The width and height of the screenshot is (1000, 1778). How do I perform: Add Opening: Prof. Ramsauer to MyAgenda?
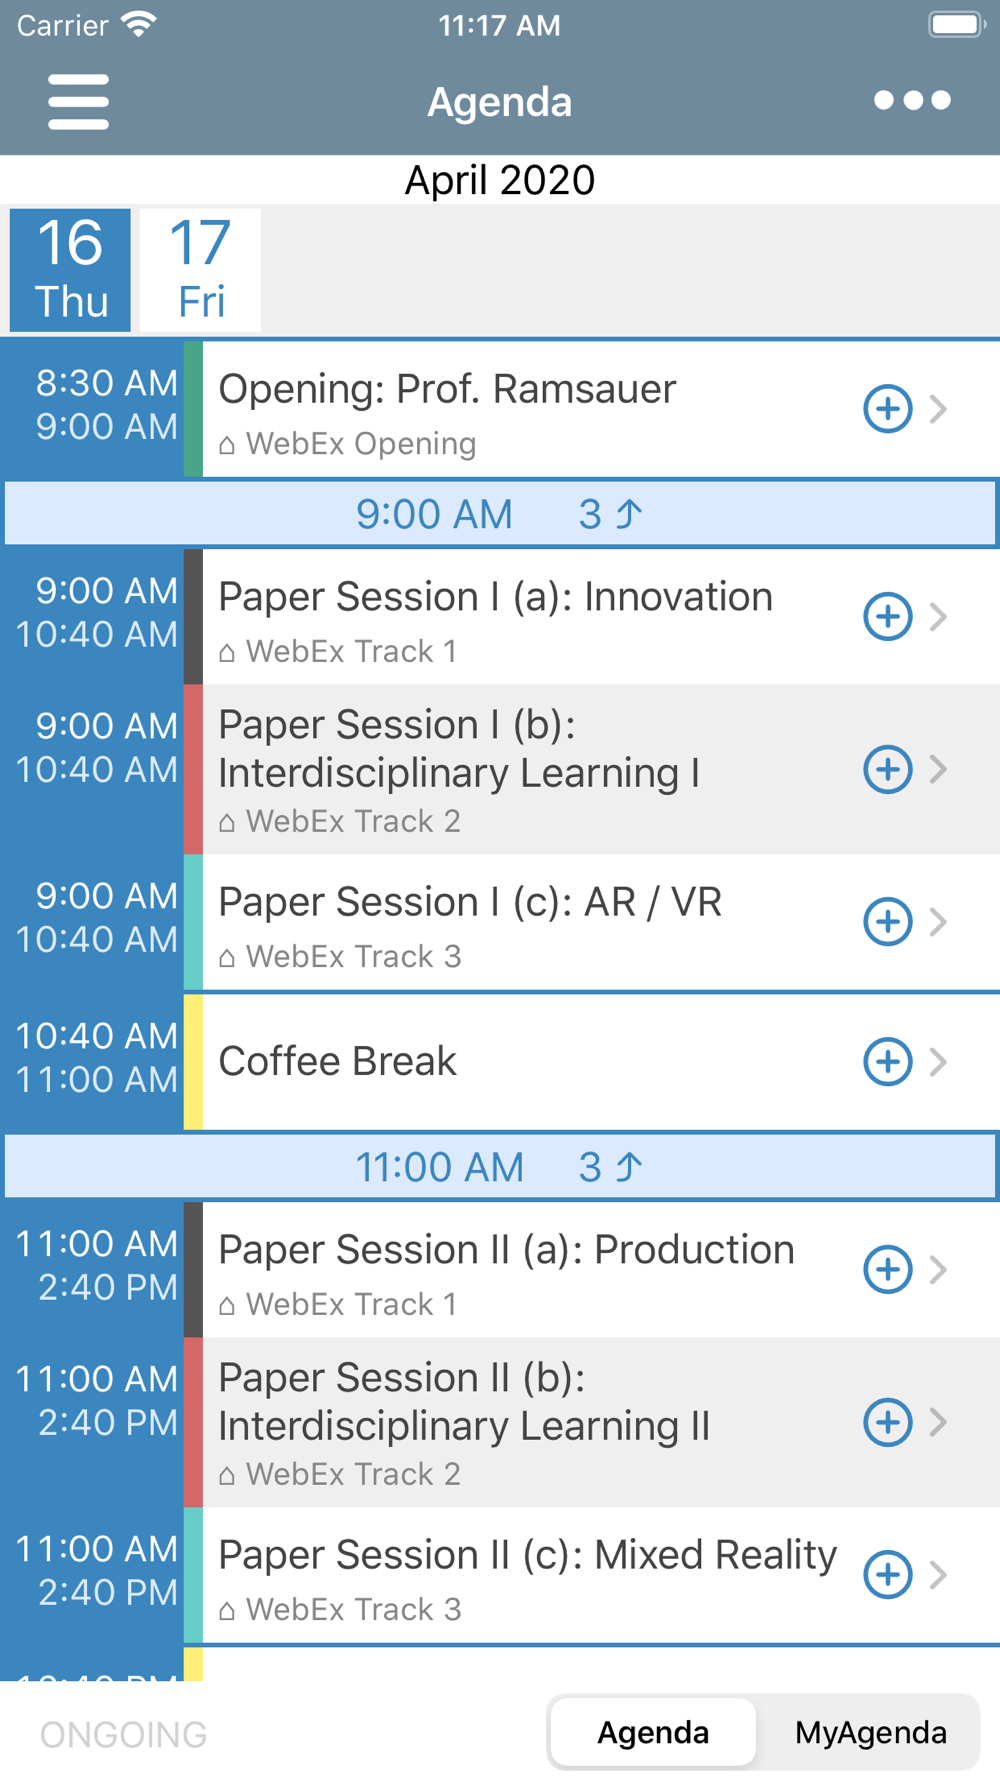point(887,409)
